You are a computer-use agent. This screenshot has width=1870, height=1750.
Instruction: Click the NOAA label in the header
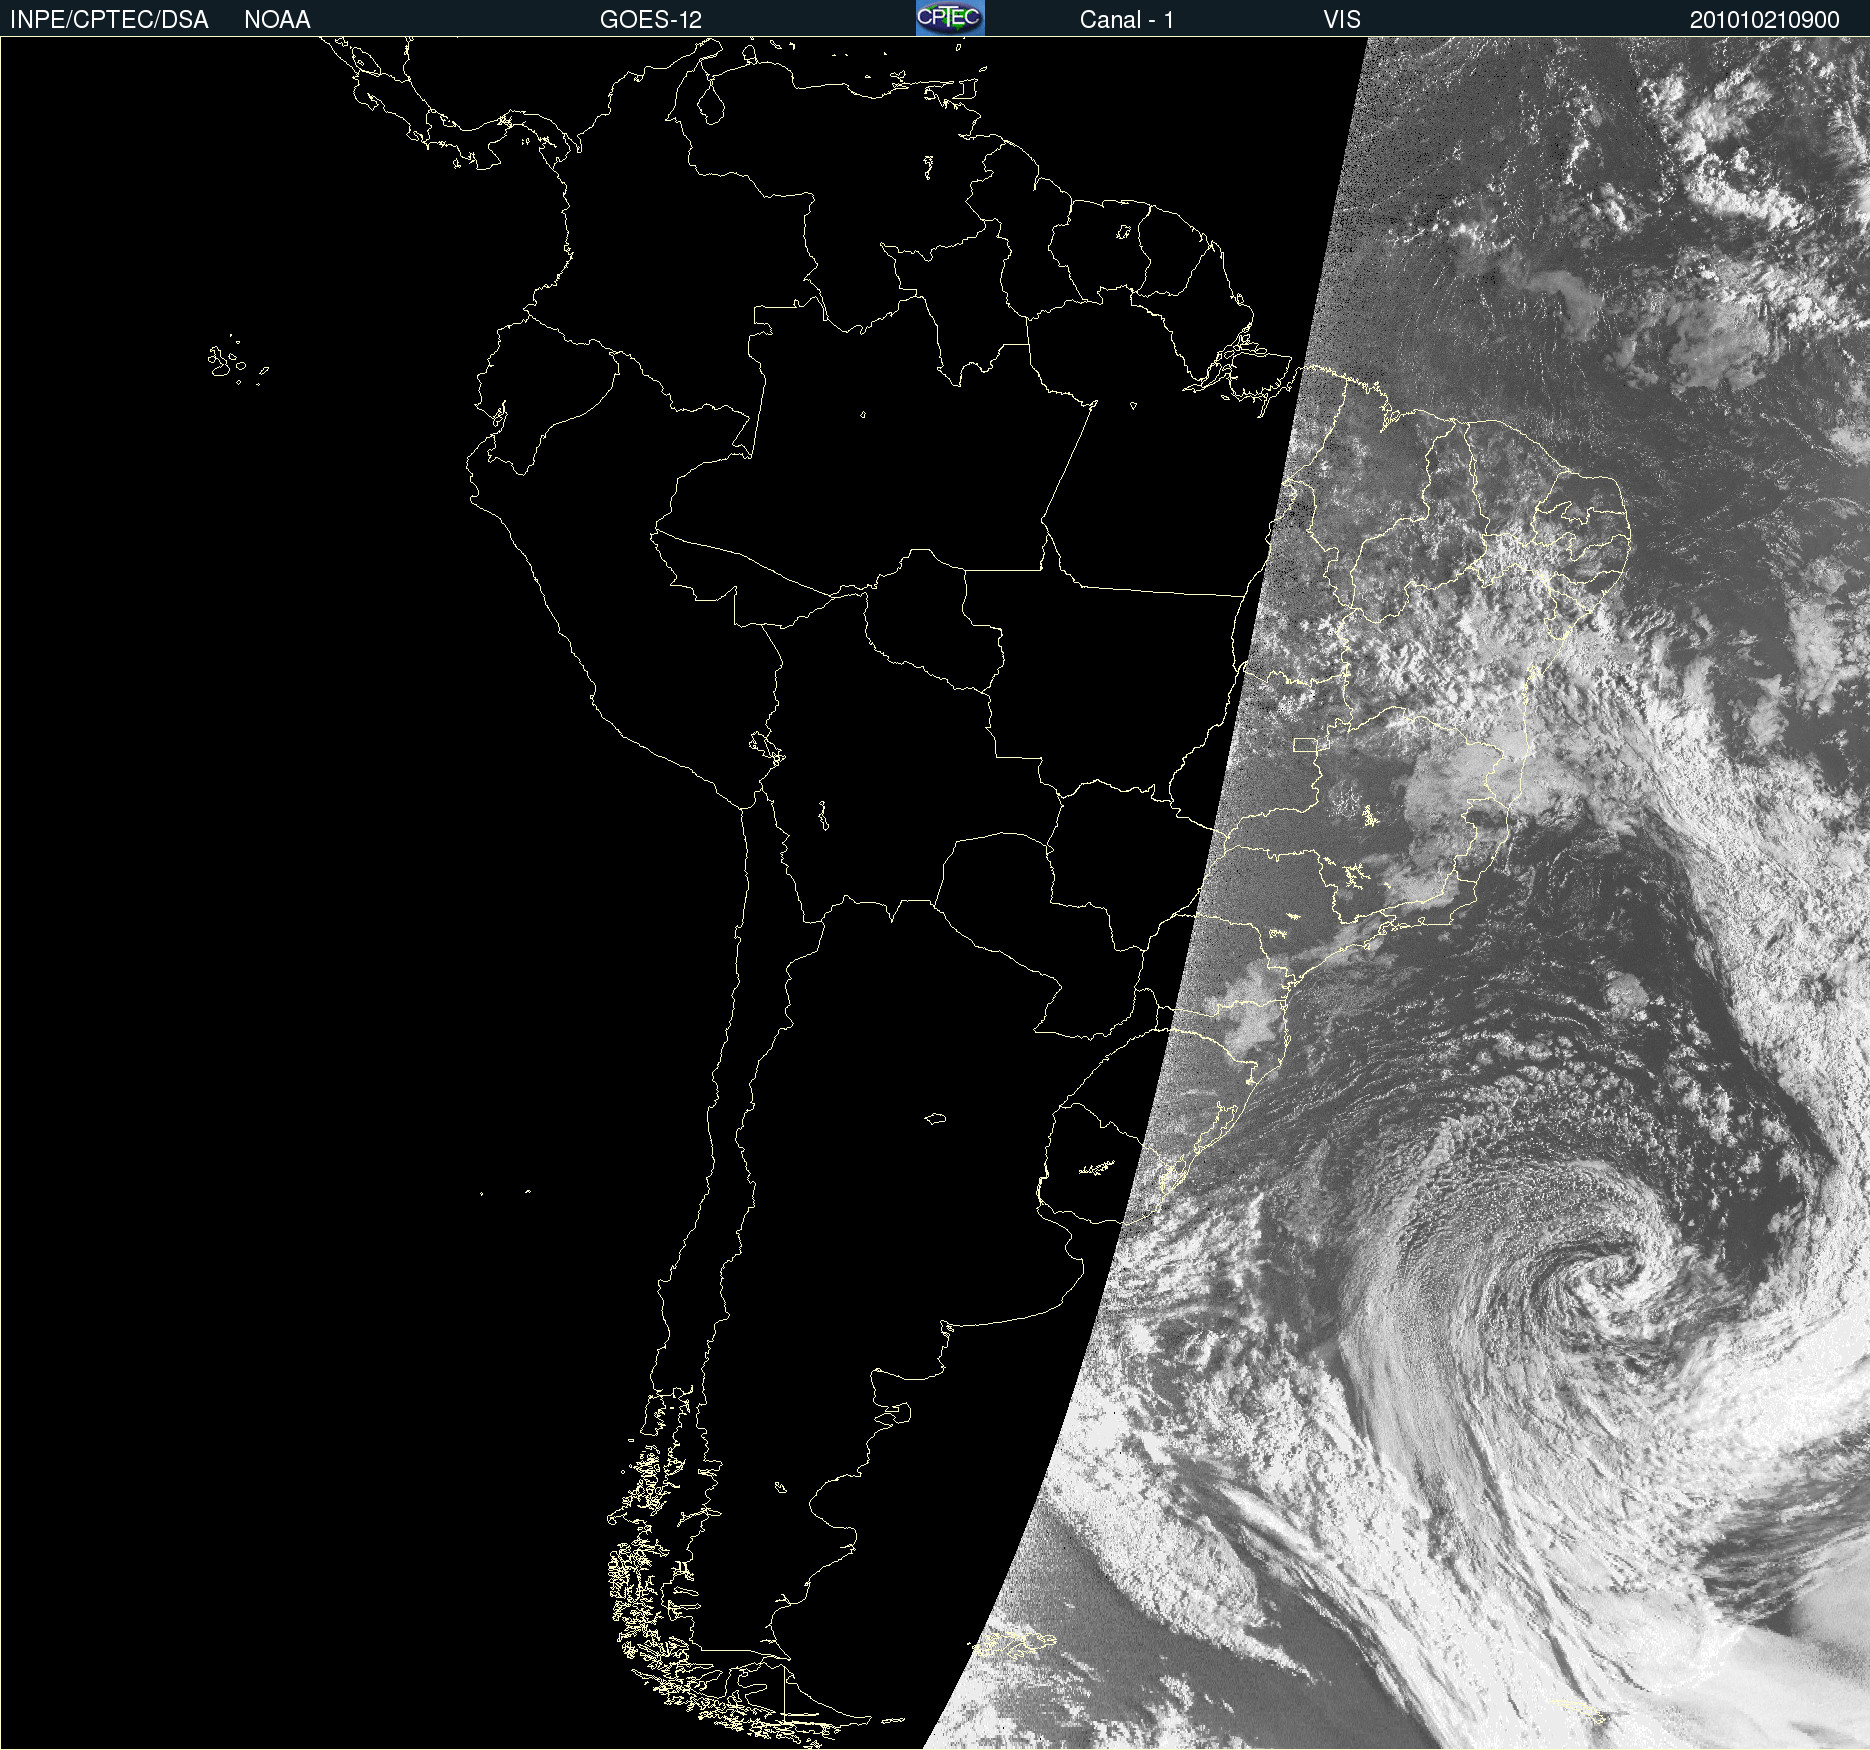[277, 19]
